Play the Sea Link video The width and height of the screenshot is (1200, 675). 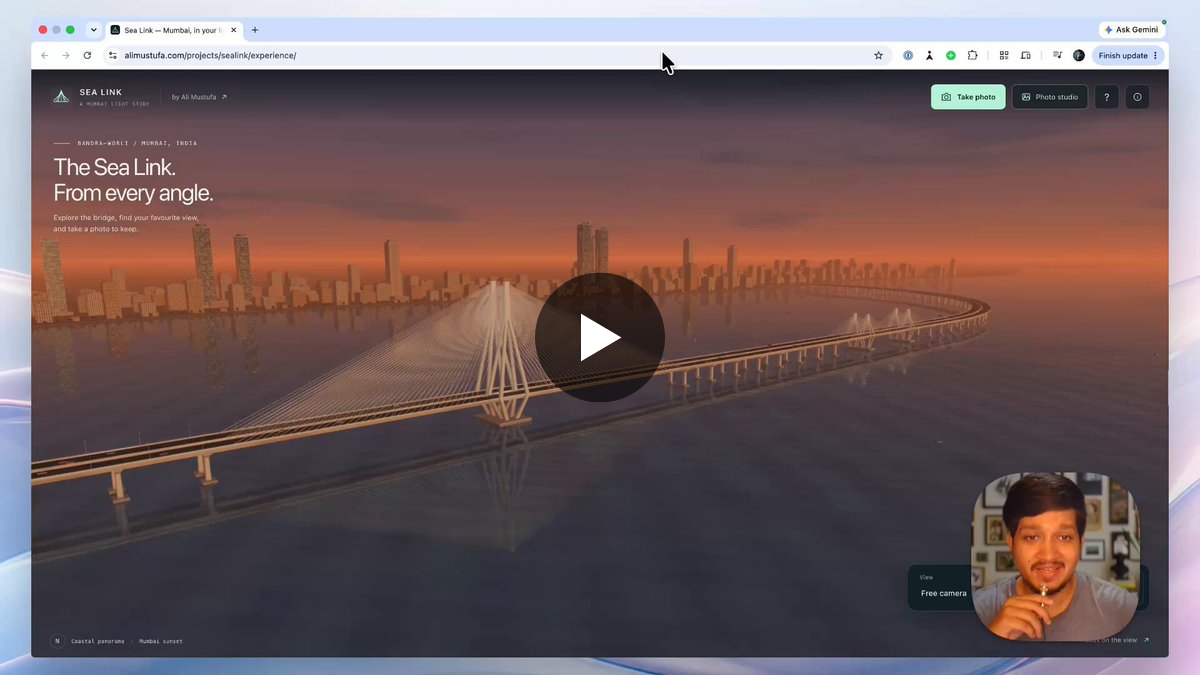[x=600, y=338]
